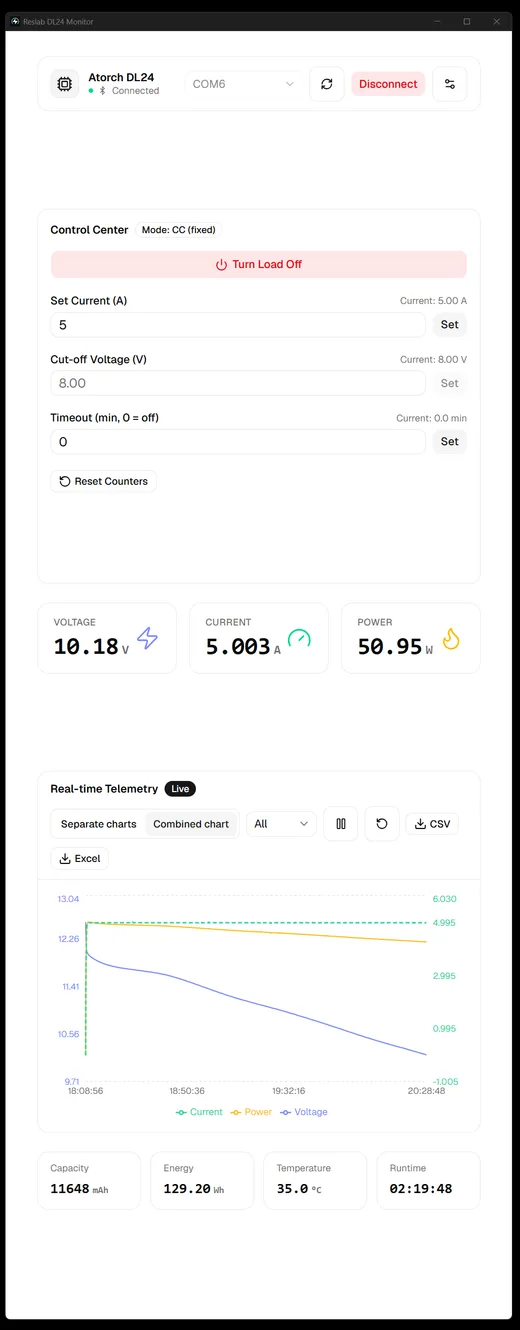Select the Combined chart tab
Screen dimensions: 520x1330
(191, 824)
